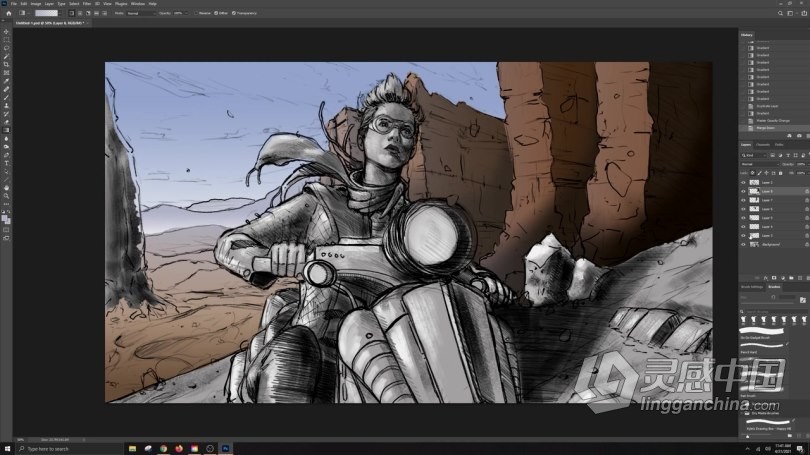Open the layer filter Kind dropdown
The image size is (810, 455).
click(x=753, y=155)
